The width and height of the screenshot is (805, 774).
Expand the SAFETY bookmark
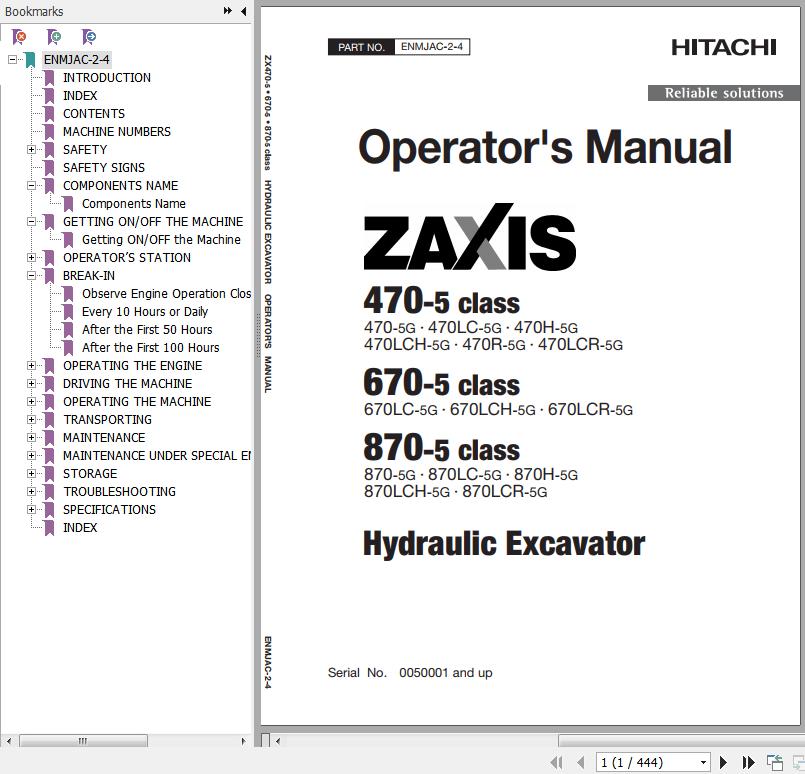coord(31,150)
